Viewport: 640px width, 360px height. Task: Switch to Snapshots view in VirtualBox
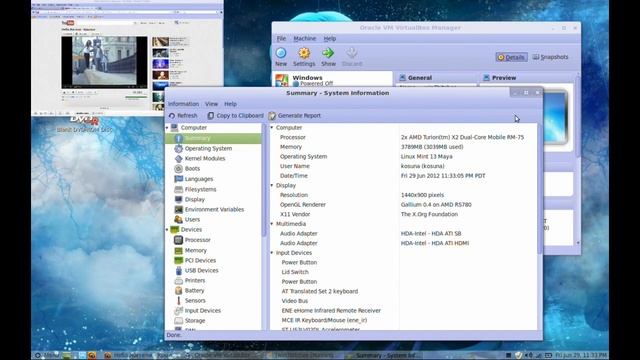(550, 57)
